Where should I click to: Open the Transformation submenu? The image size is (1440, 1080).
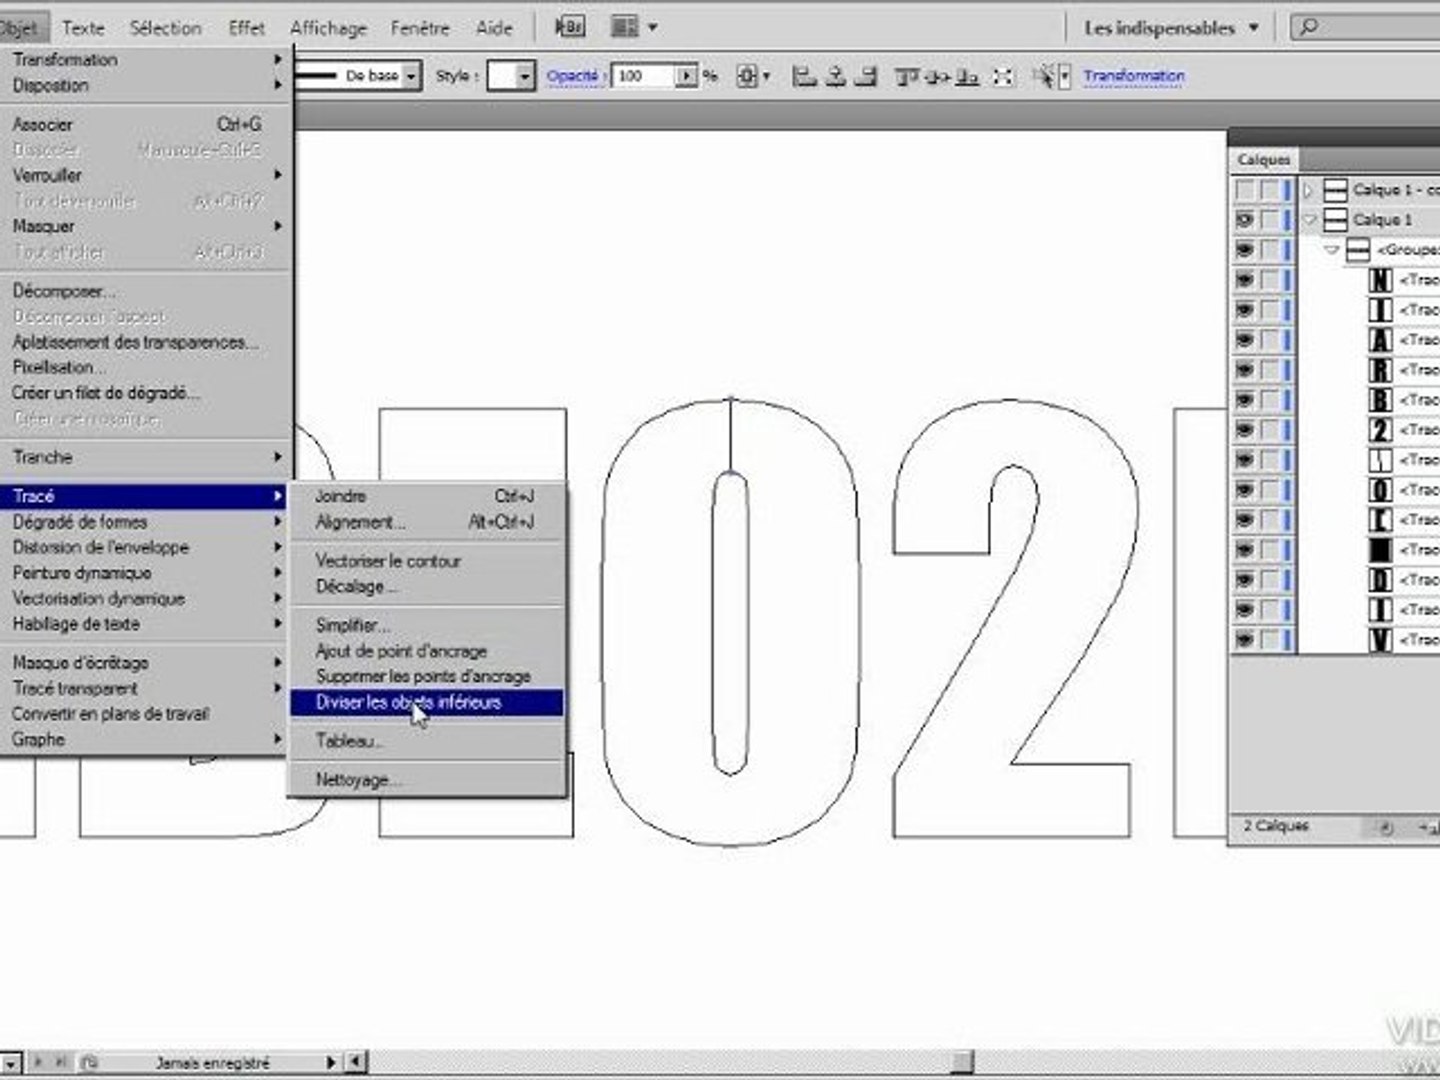(145, 60)
